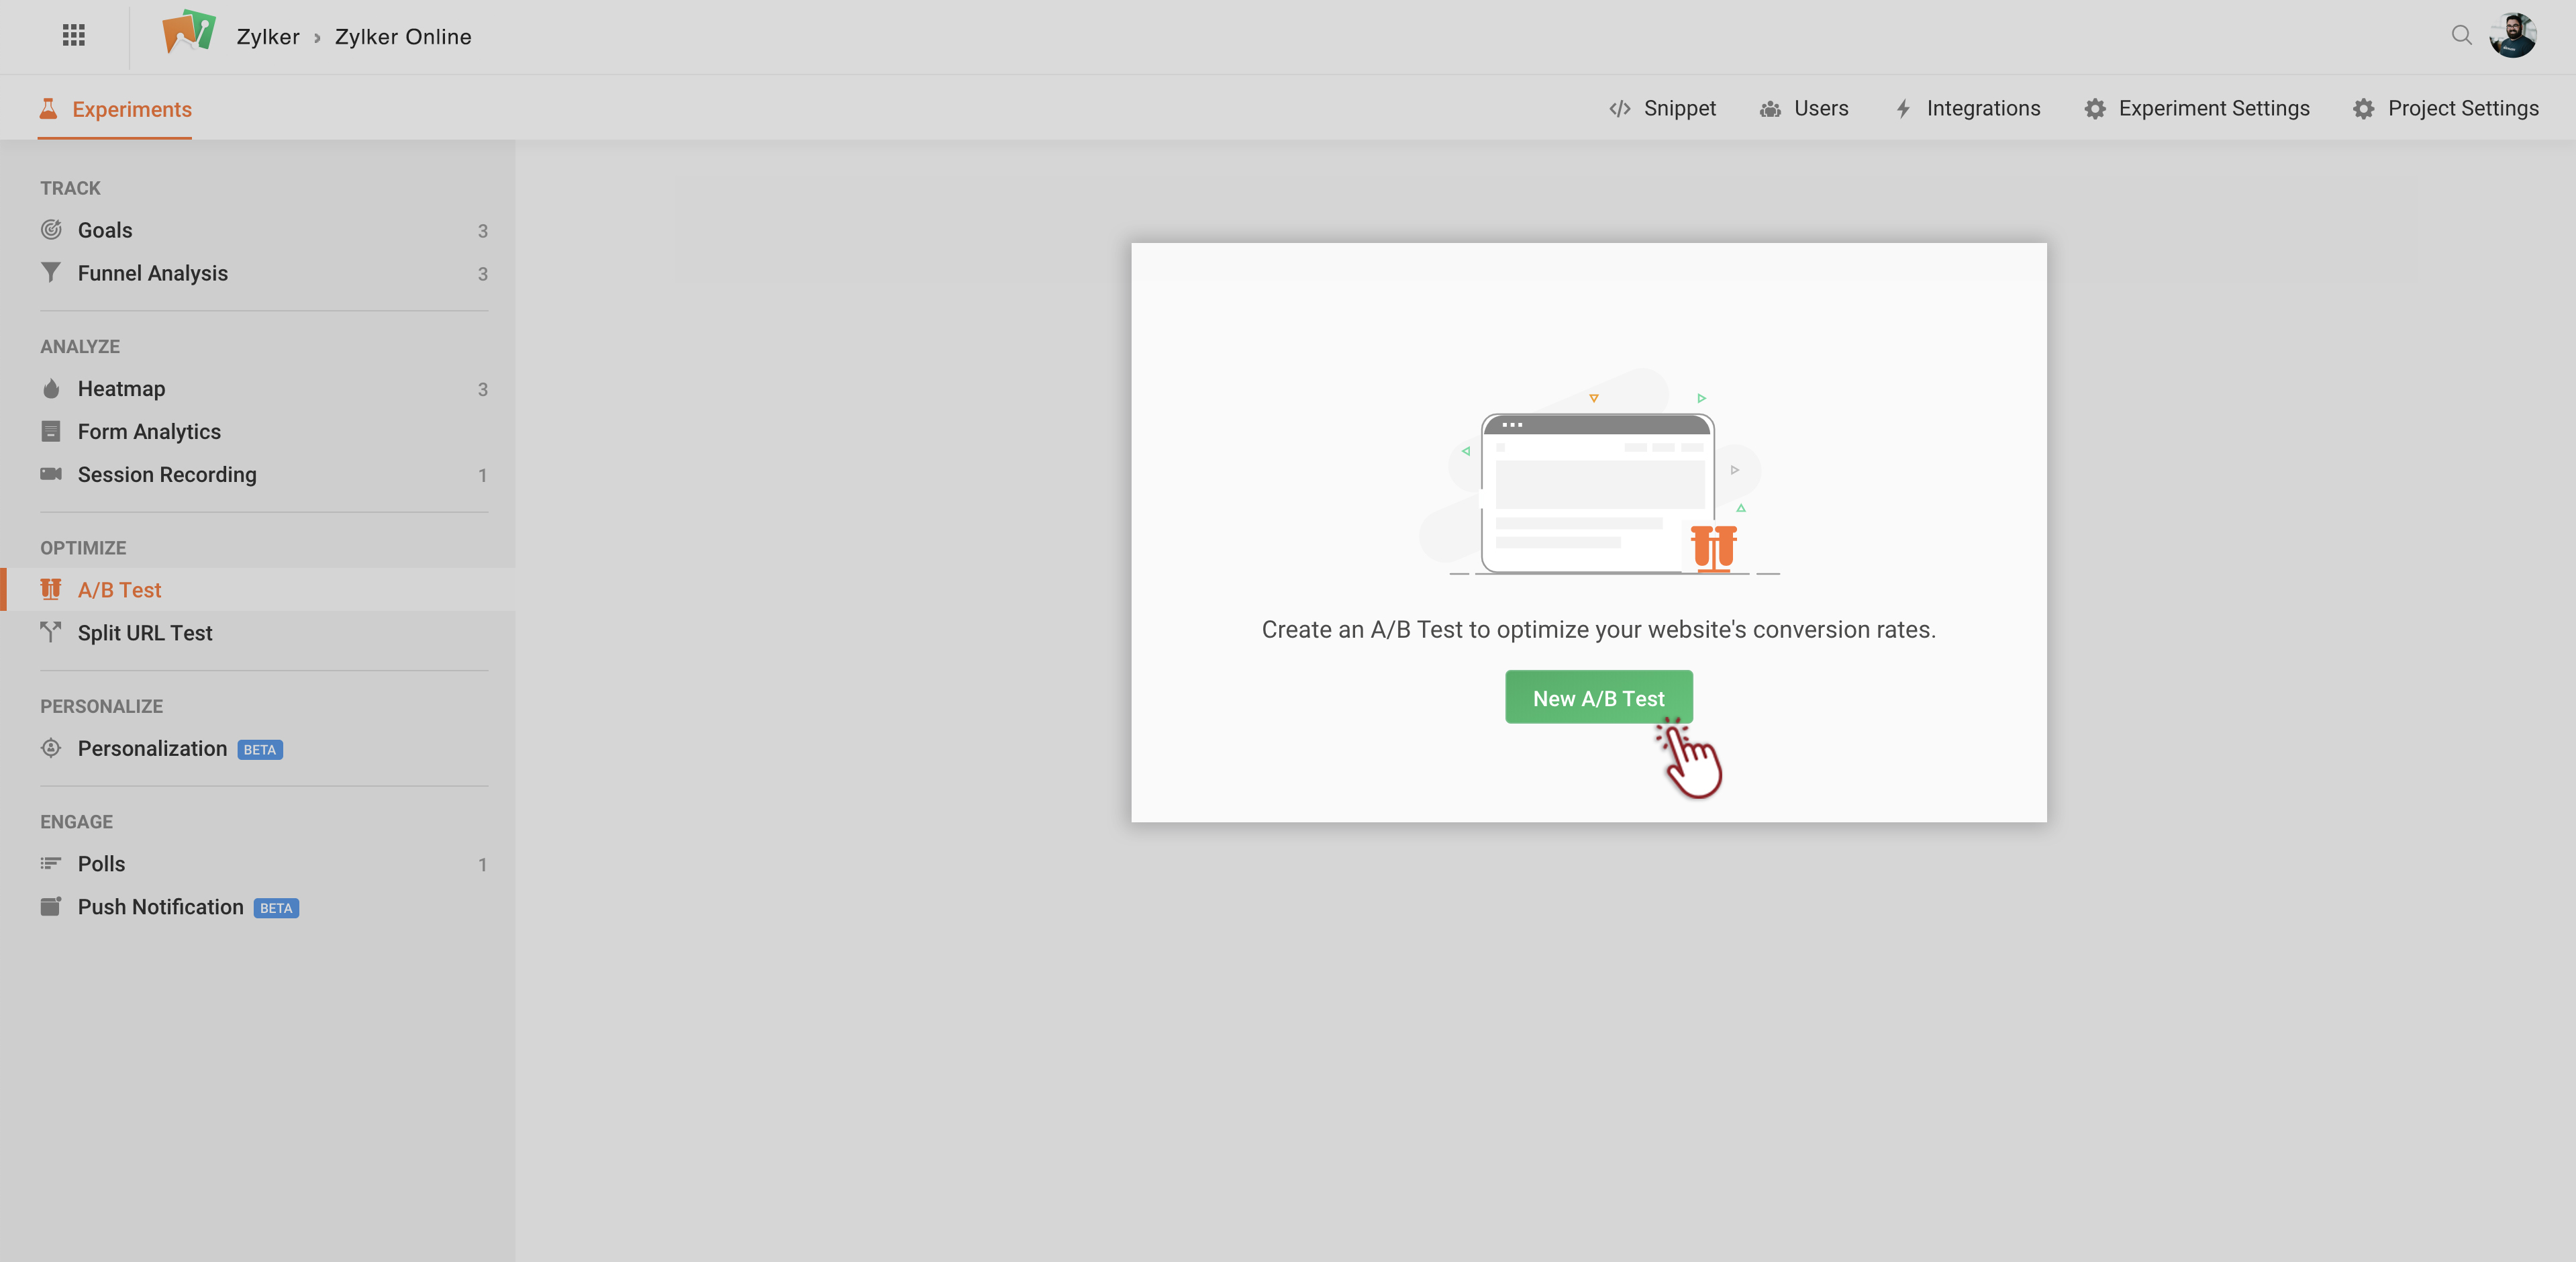
Task: Open the Users section
Action: [x=1804, y=109]
